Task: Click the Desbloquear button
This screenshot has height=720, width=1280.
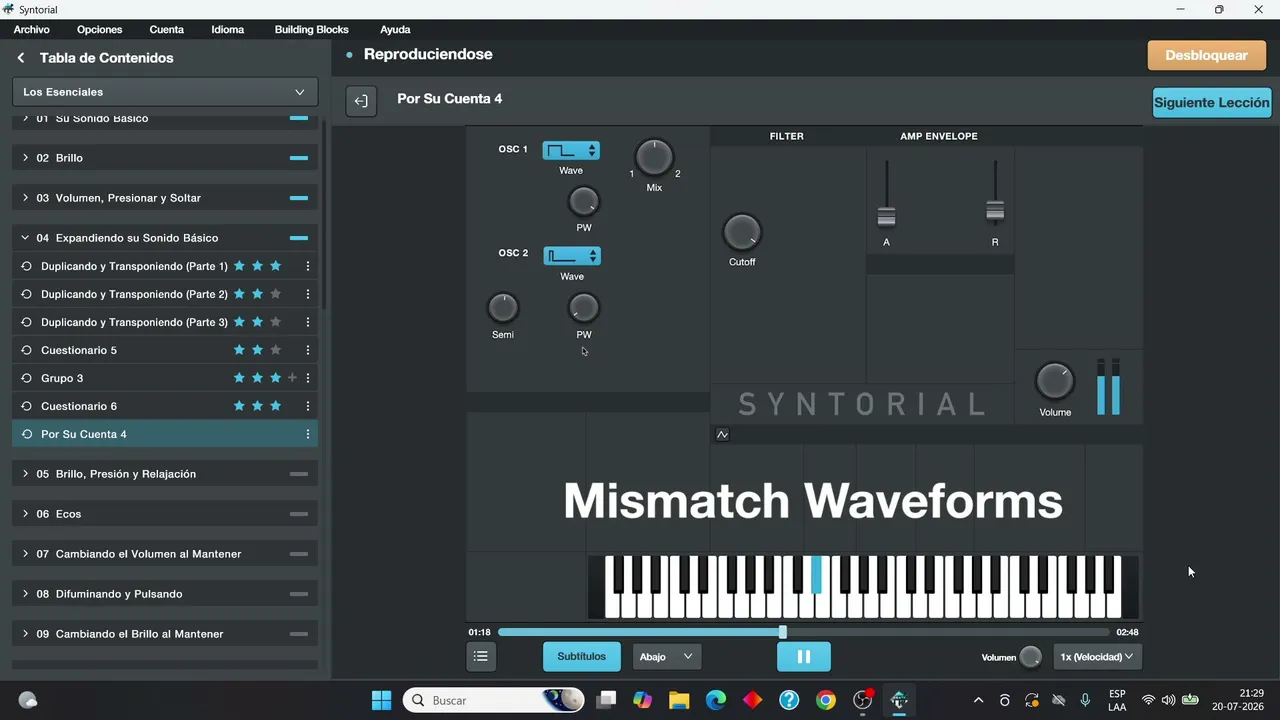Action: pyautogui.click(x=1207, y=55)
